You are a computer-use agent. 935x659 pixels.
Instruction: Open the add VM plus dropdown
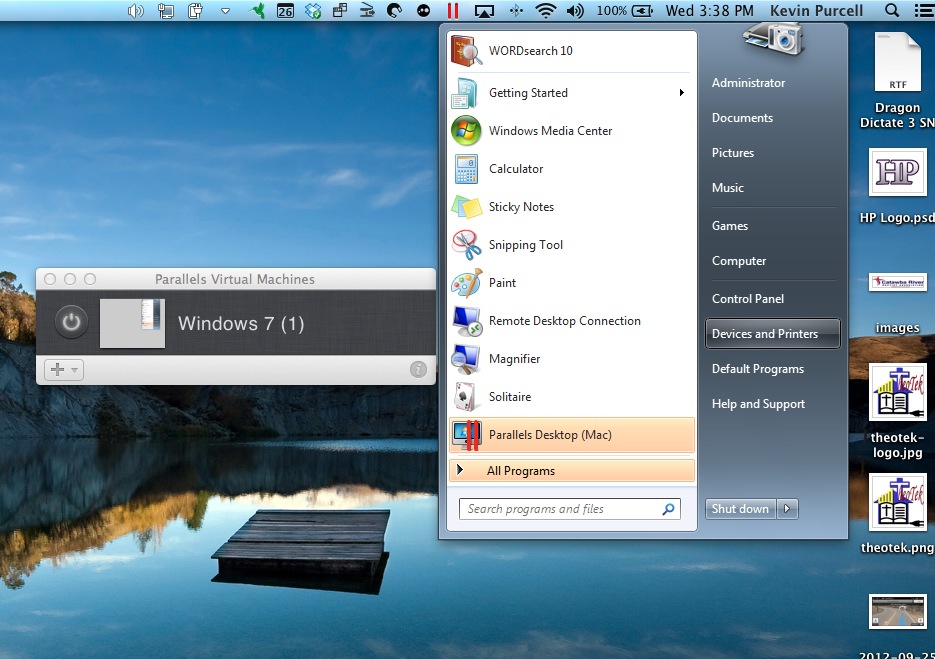[x=64, y=370]
